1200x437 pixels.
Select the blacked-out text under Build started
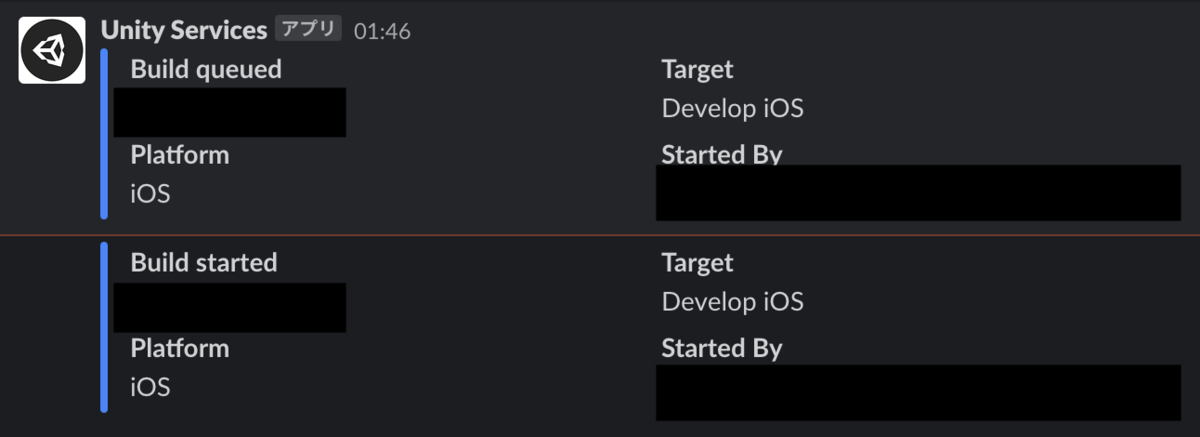[x=230, y=307]
